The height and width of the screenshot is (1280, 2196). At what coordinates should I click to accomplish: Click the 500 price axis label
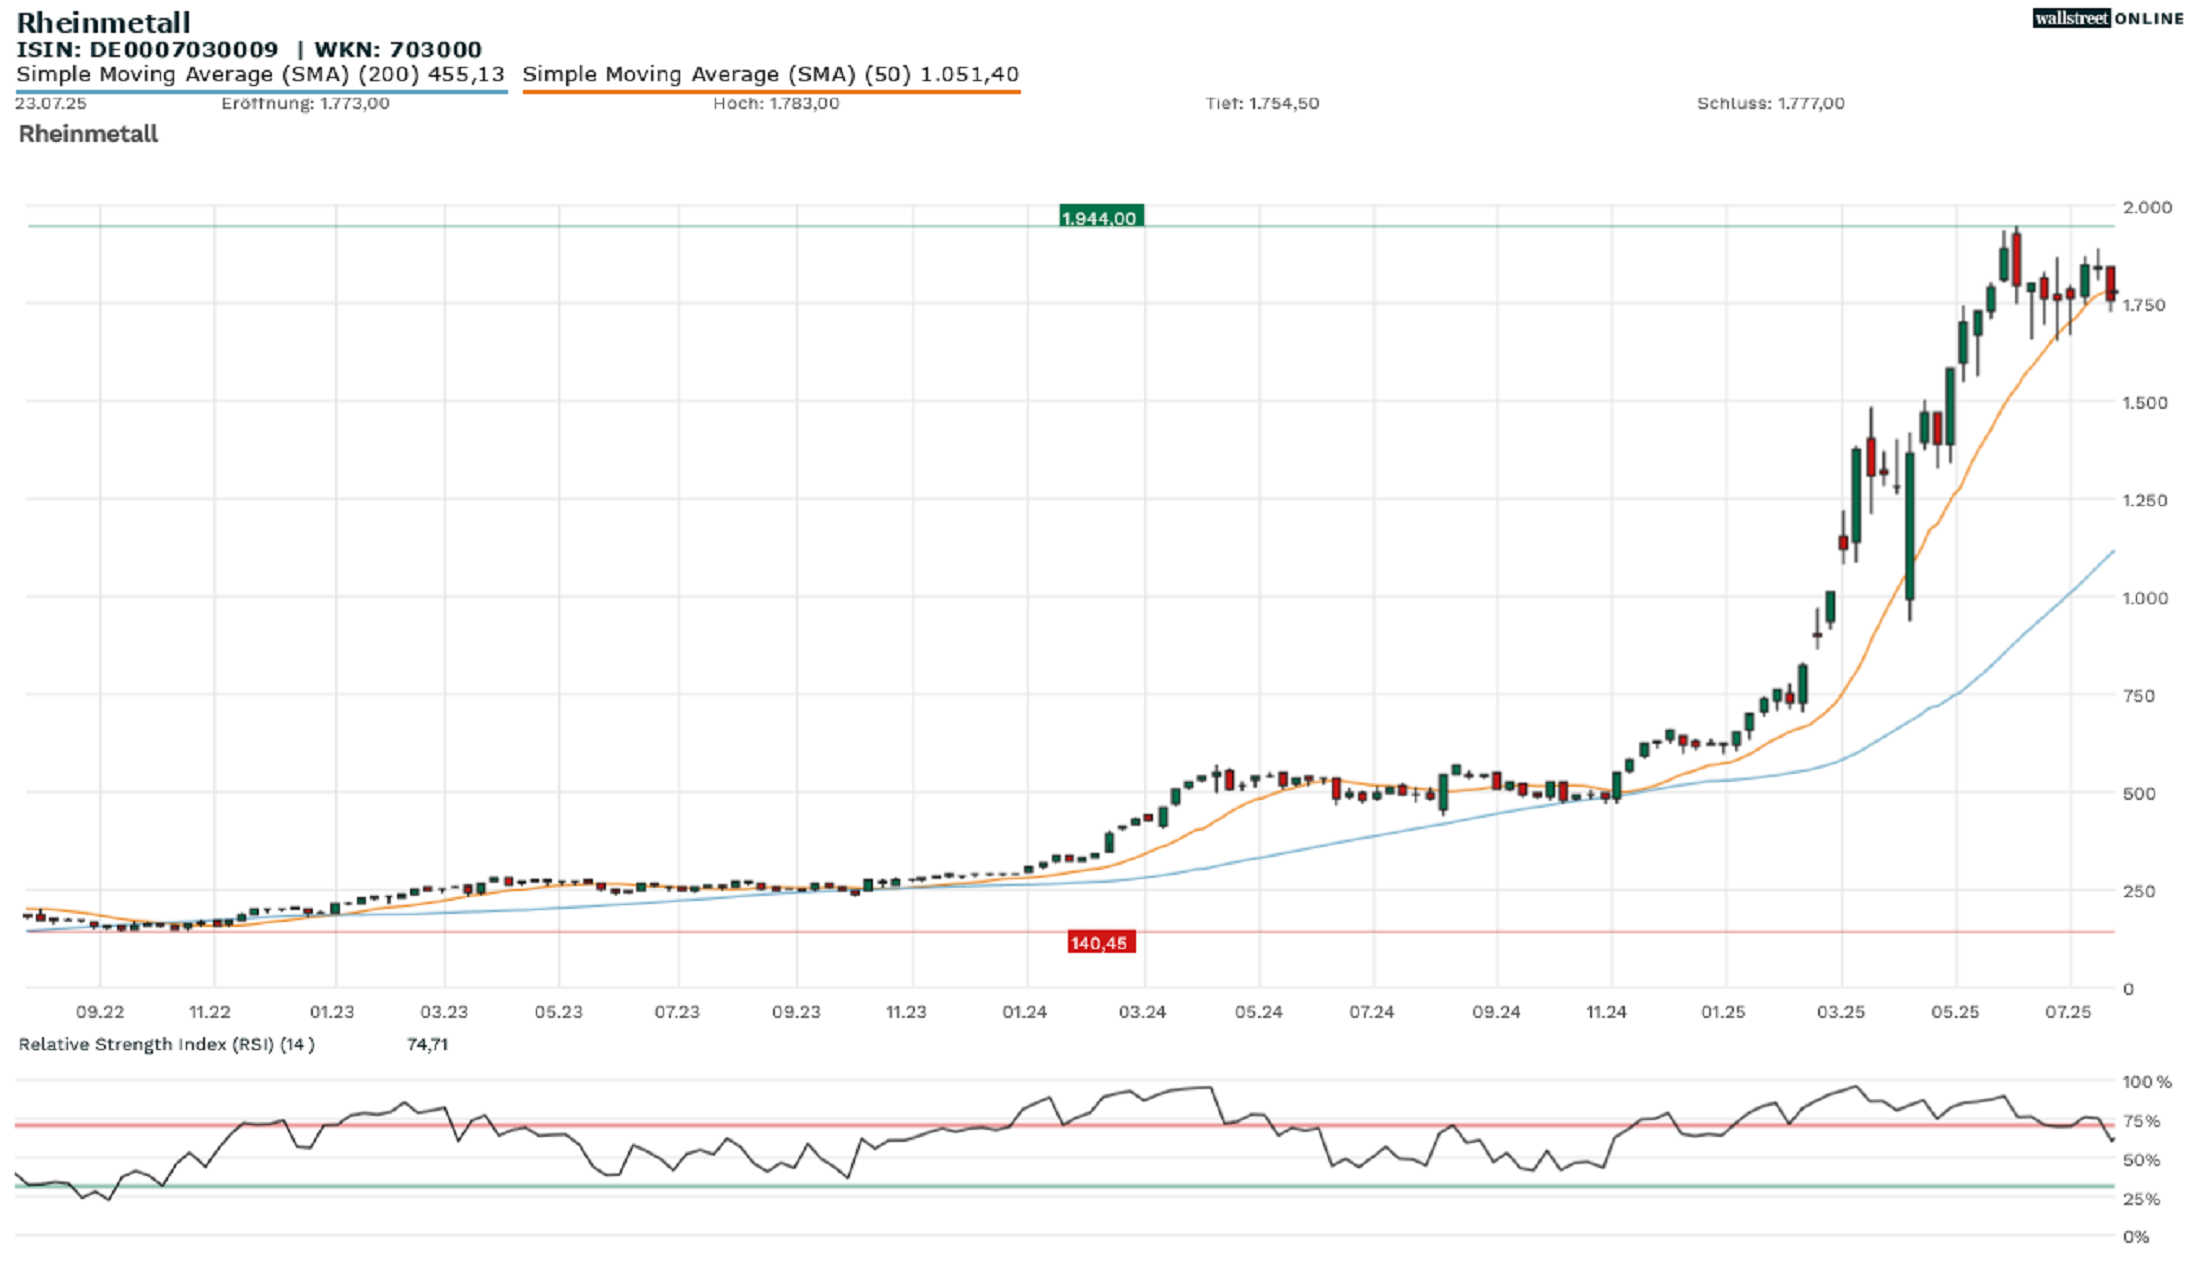coord(2139,794)
